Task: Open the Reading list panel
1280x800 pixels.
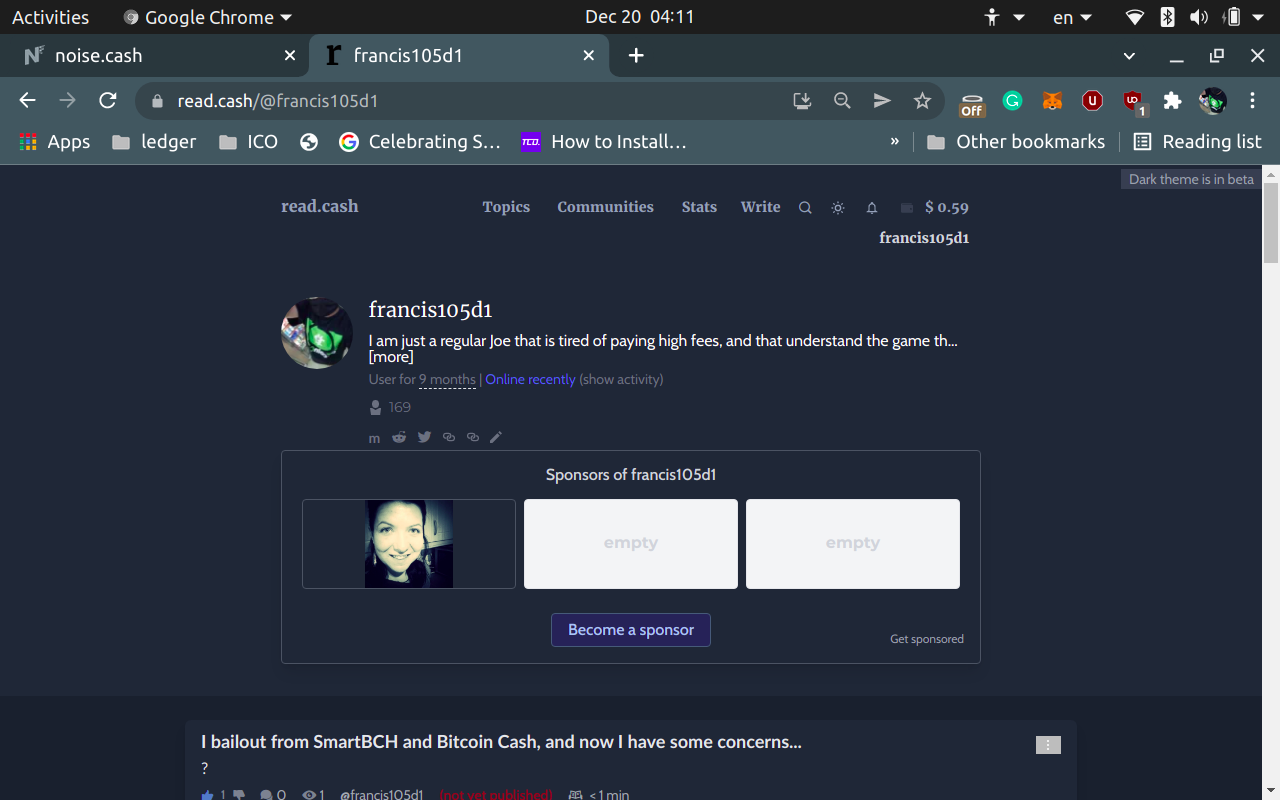Action: pyautogui.click(x=1197, y=142)
